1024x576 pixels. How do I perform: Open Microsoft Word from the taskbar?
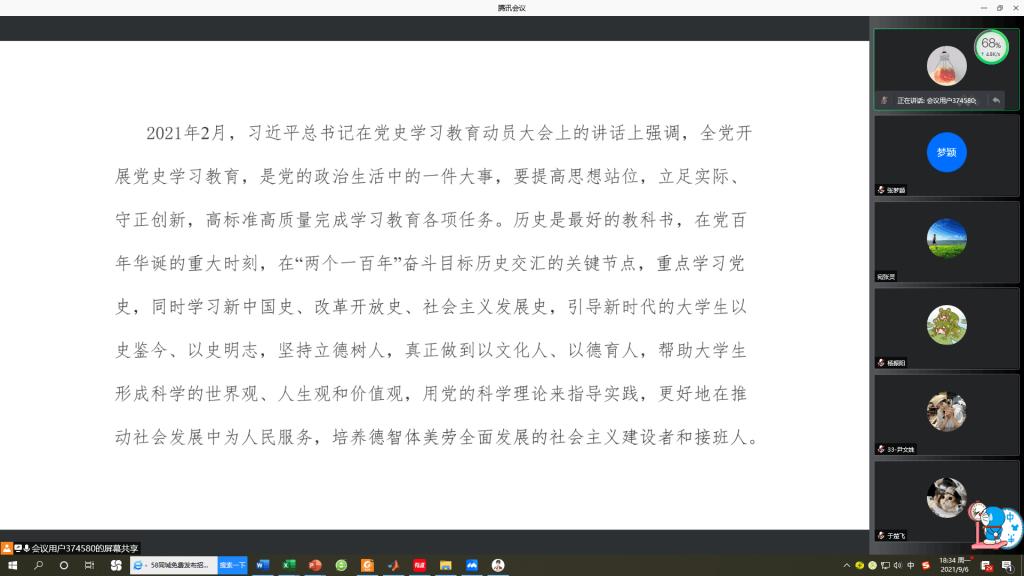[263, 565]
